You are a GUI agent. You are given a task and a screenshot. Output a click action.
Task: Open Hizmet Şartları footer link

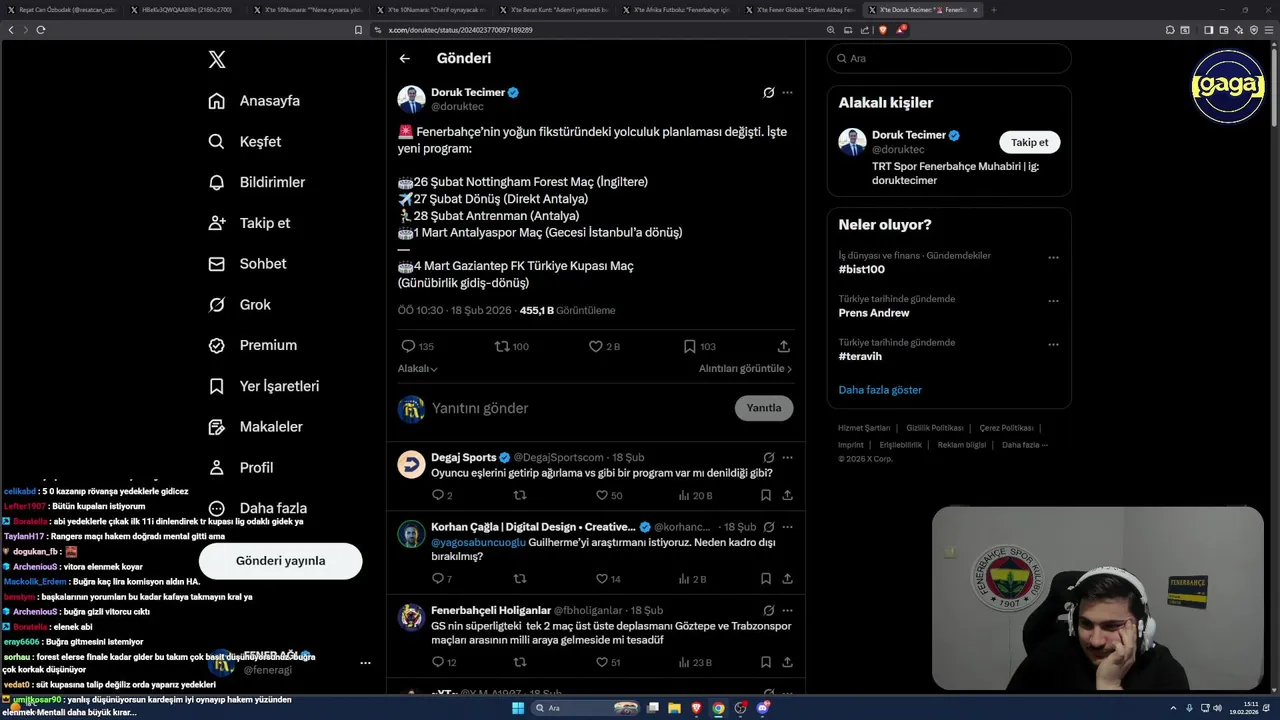(864, 428)
